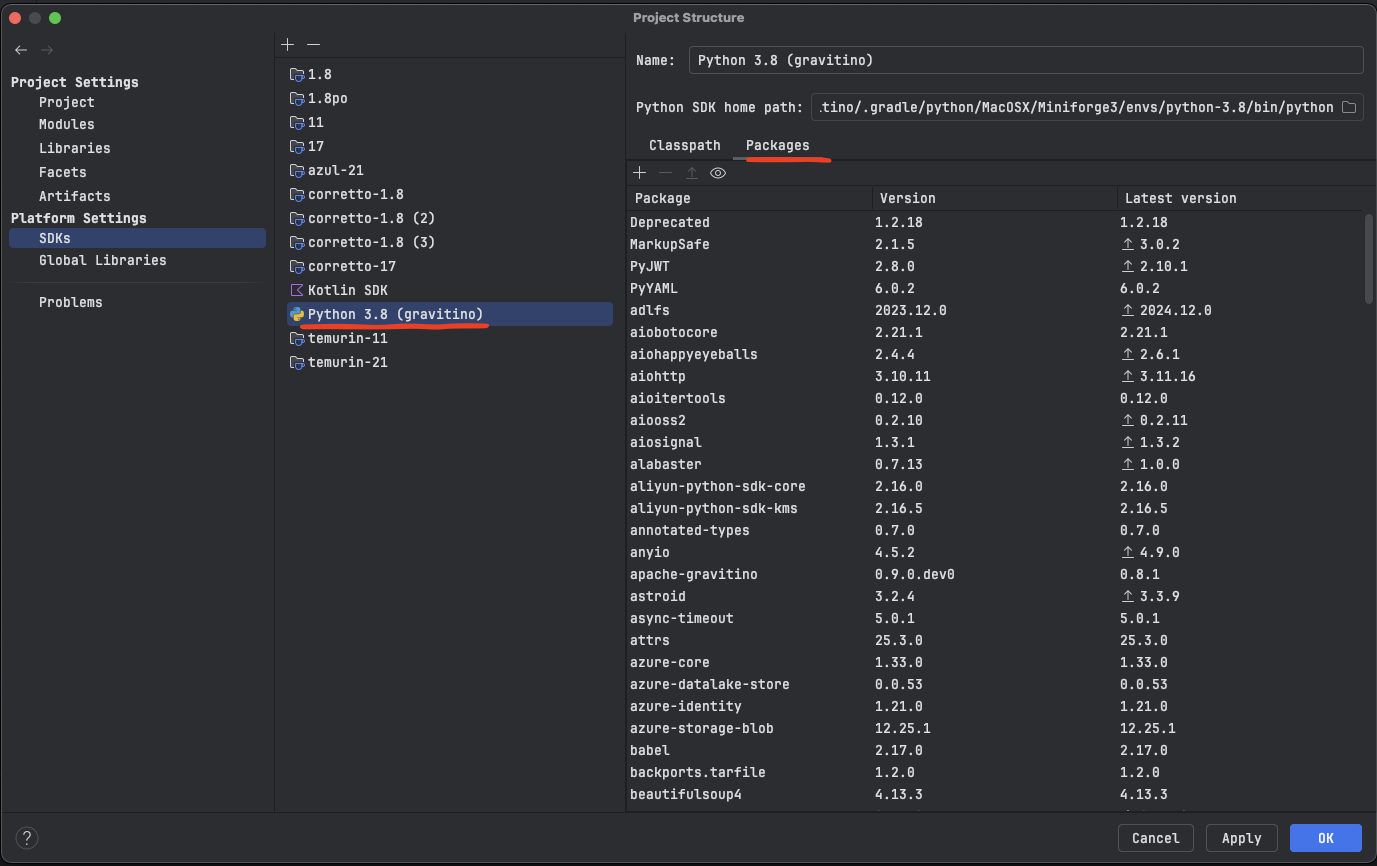1377x866 pixels.
Task: Select Modules in Project Settings sidebar
Action: click(x=67, y=124)
